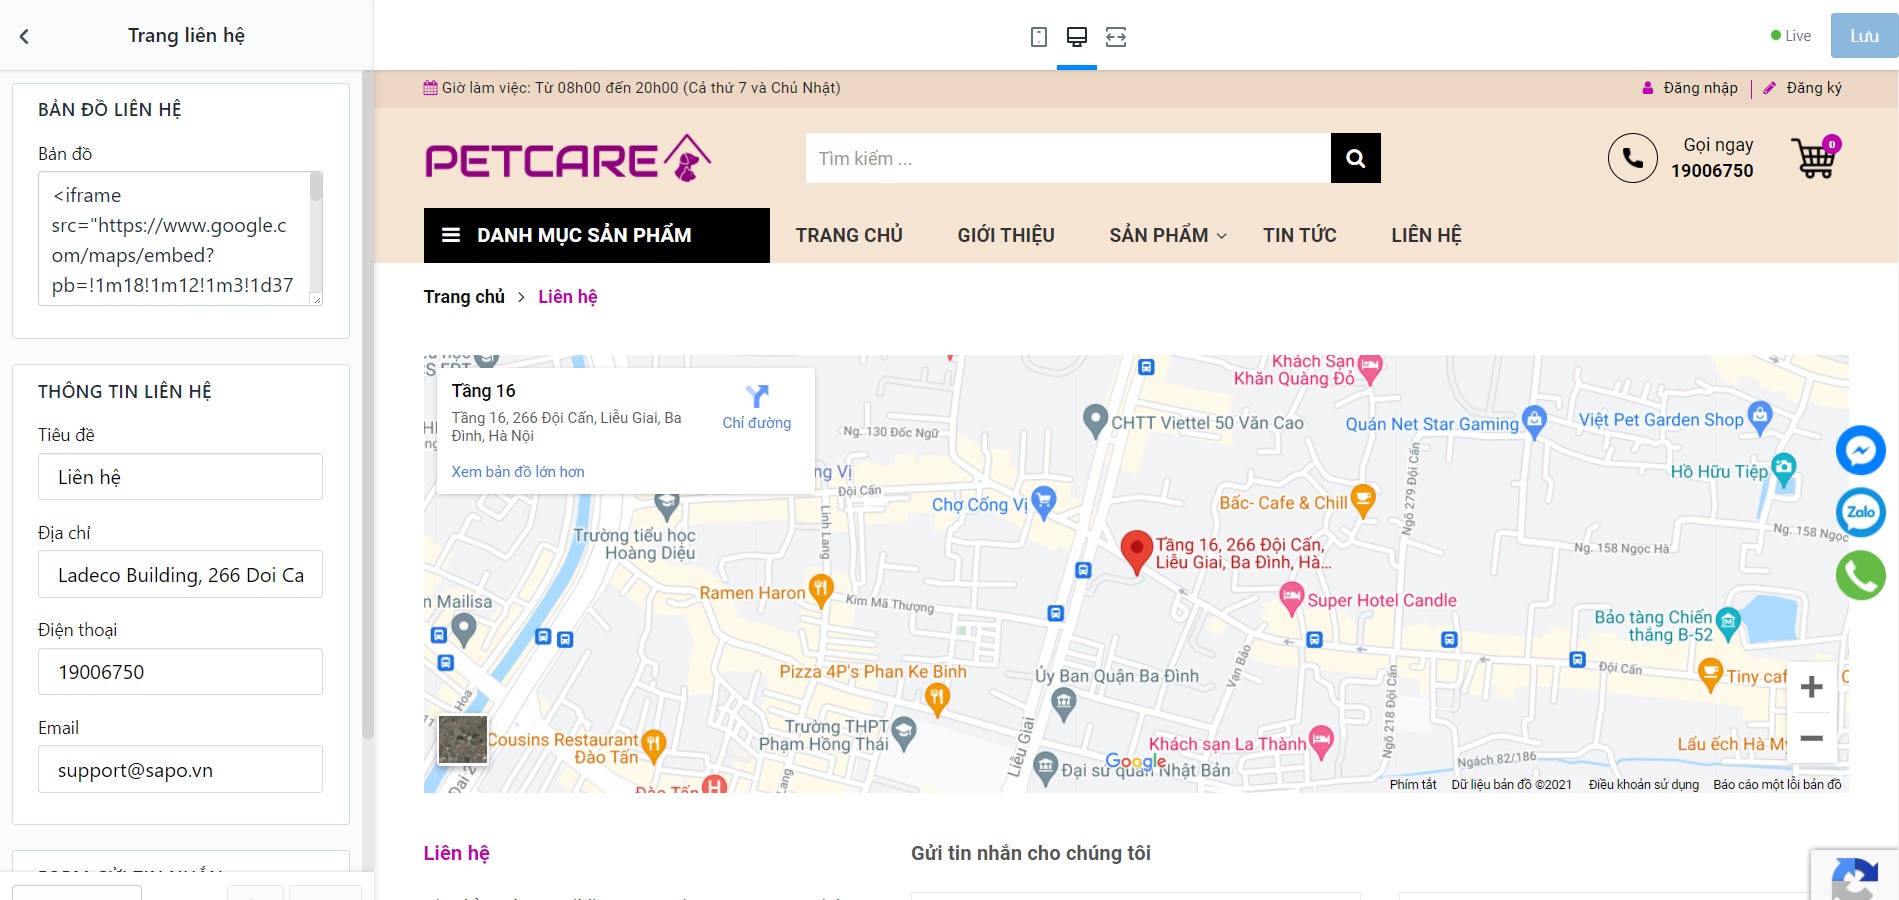Click Đăng ký link
Viewport: 1899px width, 900px height.
[1814, 88]
